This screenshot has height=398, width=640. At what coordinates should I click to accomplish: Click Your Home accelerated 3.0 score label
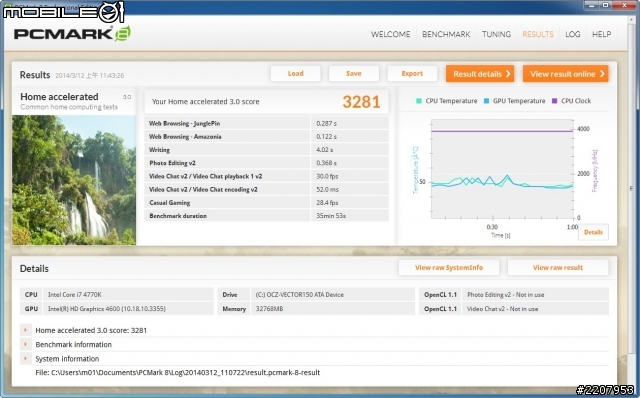coord(205,102)
